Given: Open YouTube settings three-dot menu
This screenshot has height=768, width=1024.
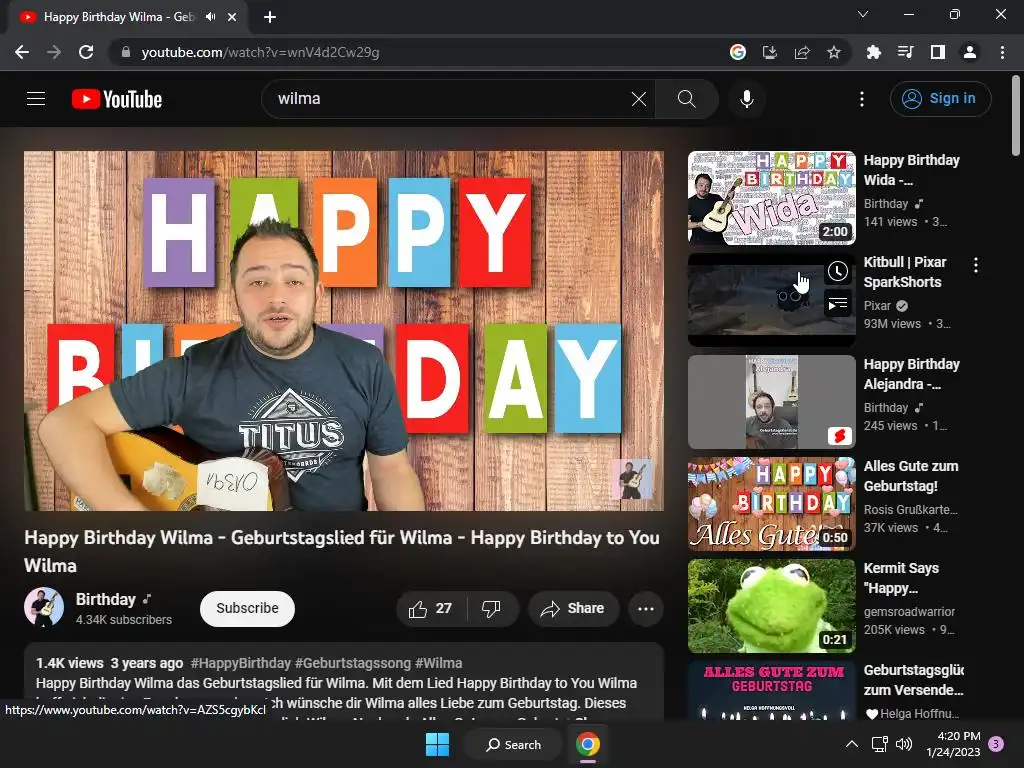Looking at the screenshot, I should click(861, 99).
